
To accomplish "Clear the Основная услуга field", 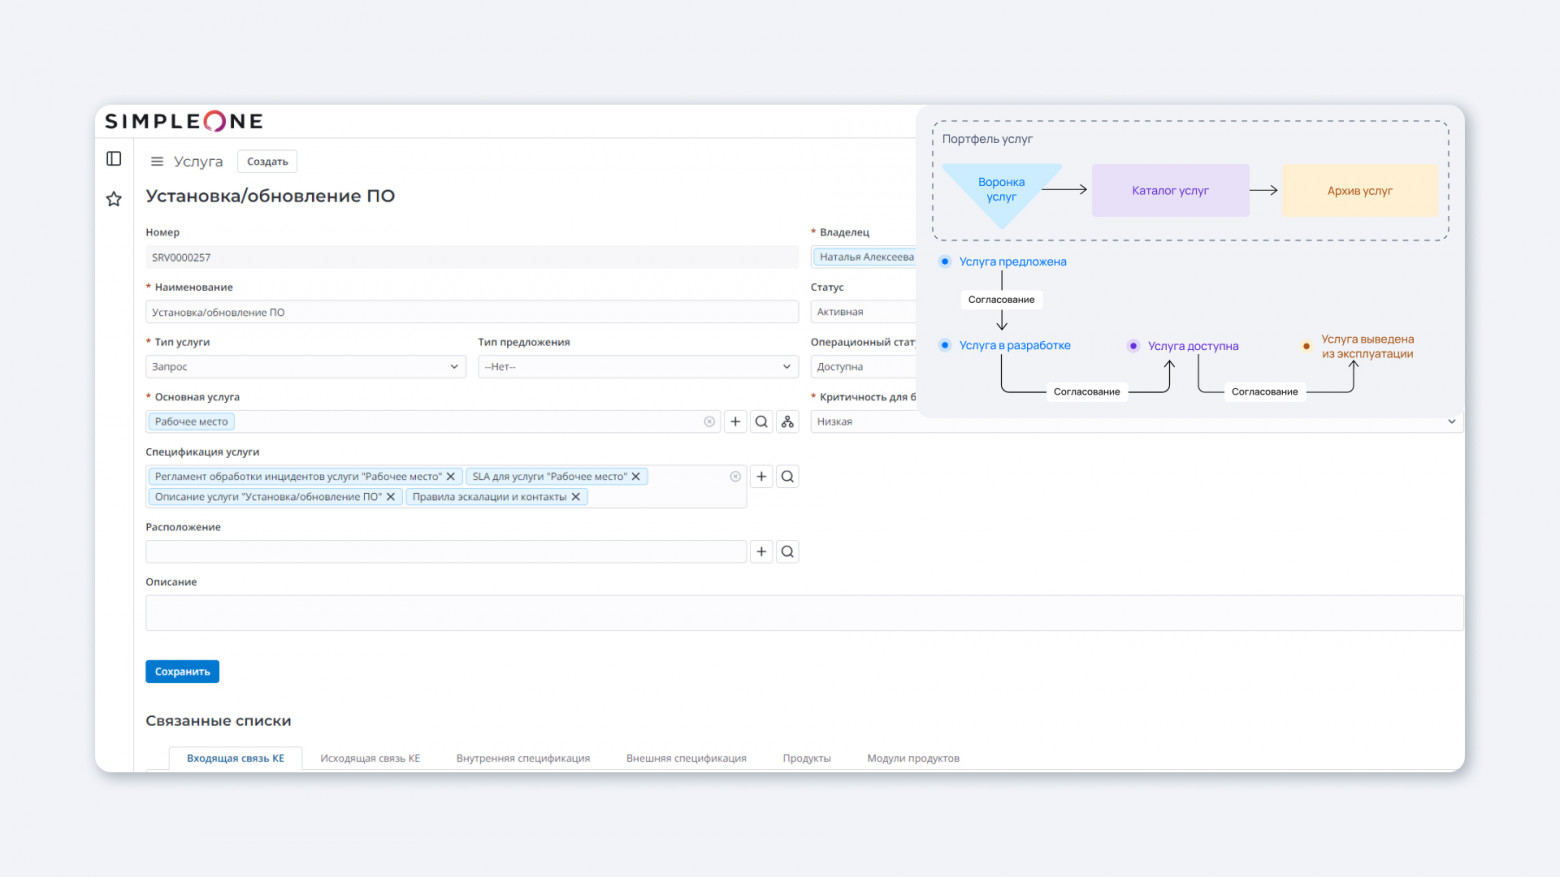I will click(x=709, y=422).
